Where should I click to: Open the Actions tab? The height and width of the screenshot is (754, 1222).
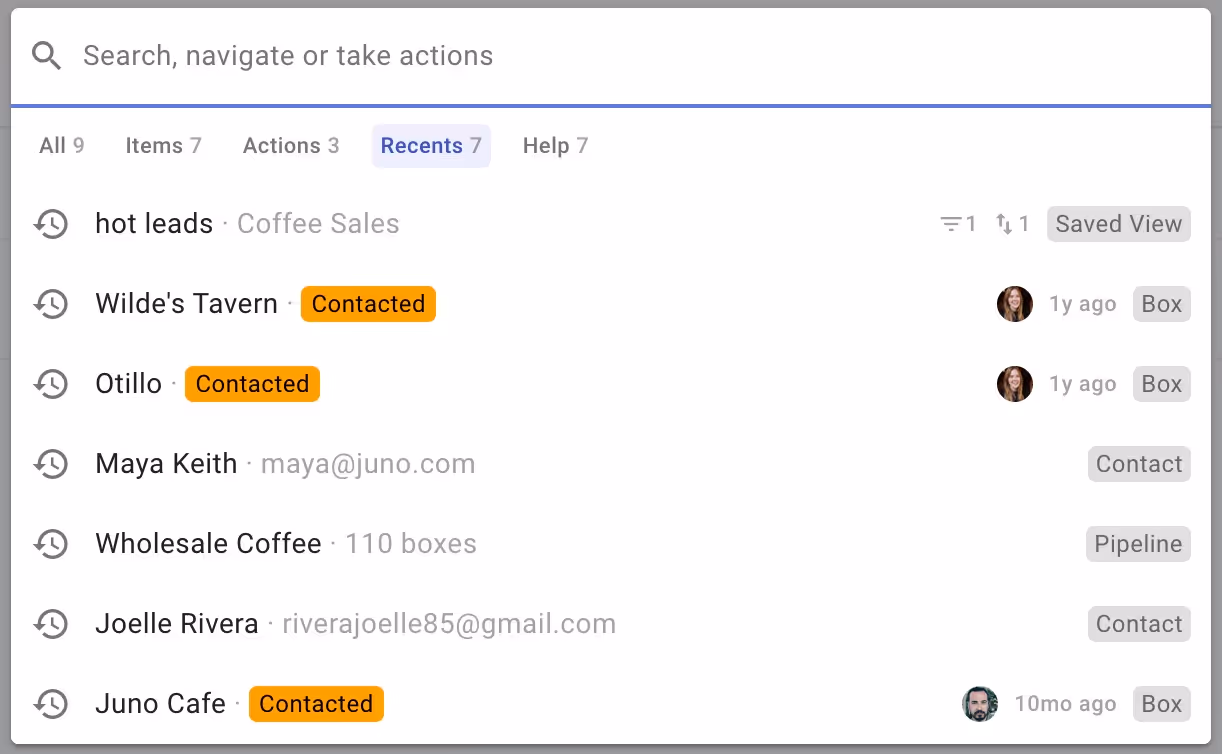coord(290,145)
